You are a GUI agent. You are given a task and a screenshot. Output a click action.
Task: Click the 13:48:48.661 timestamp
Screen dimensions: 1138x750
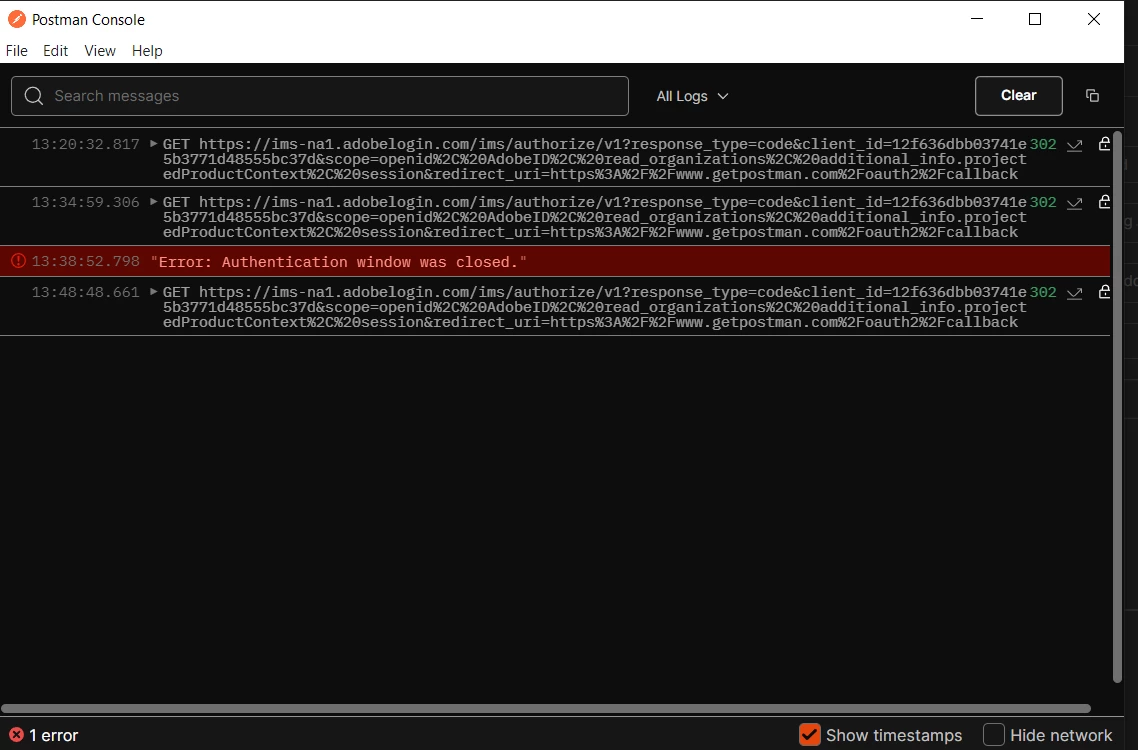coord(86,293)
